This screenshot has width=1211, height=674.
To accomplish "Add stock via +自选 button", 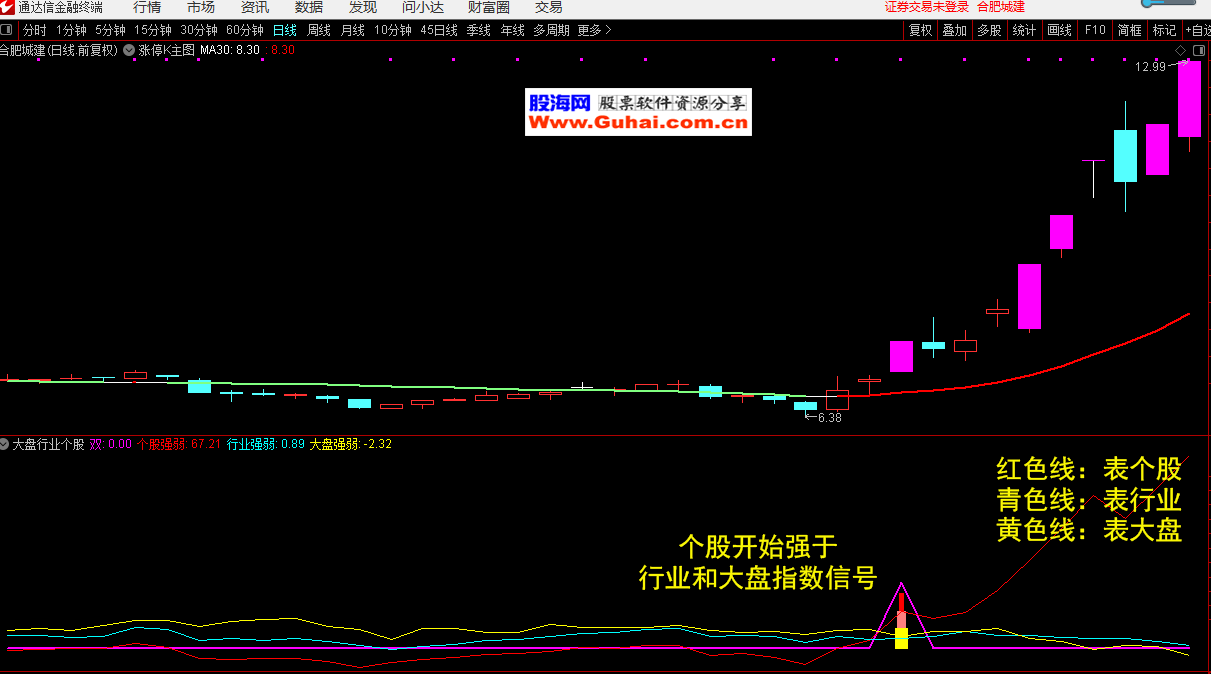I will pyautogui.click(x=1197, y=30).
